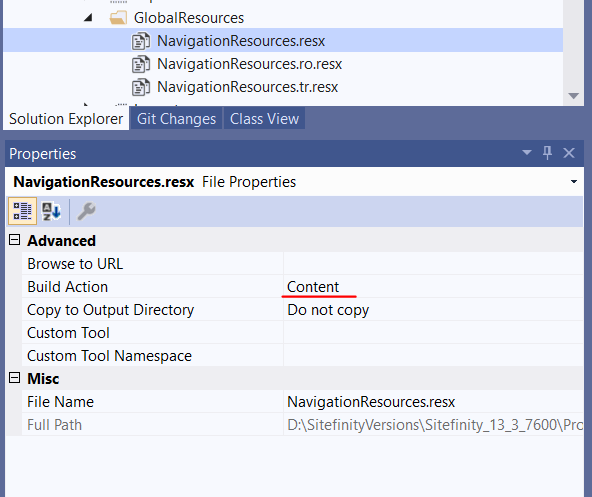This screenshot has height=497, width=592.
Task: Click the GlobalResources folder icon
Action: (118, 18)
